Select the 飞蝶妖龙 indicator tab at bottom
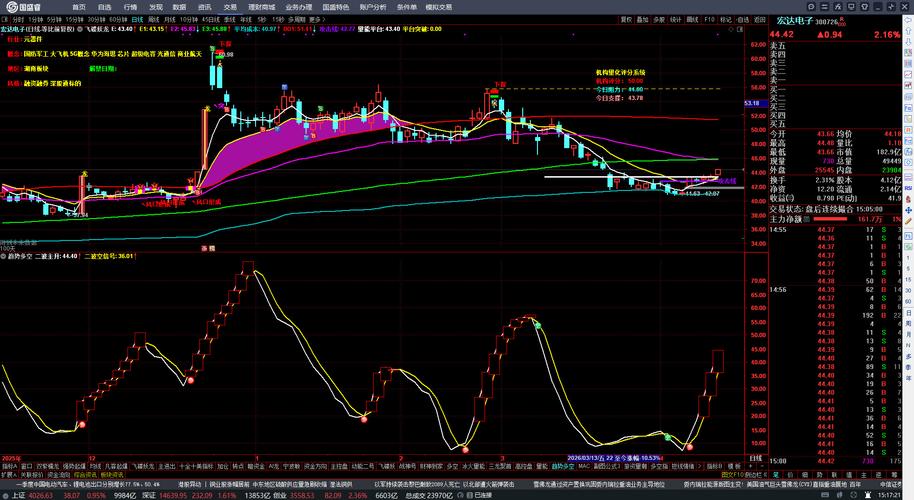Image resolution: width=914 pixels, height=500 pixels. (143, 466)
